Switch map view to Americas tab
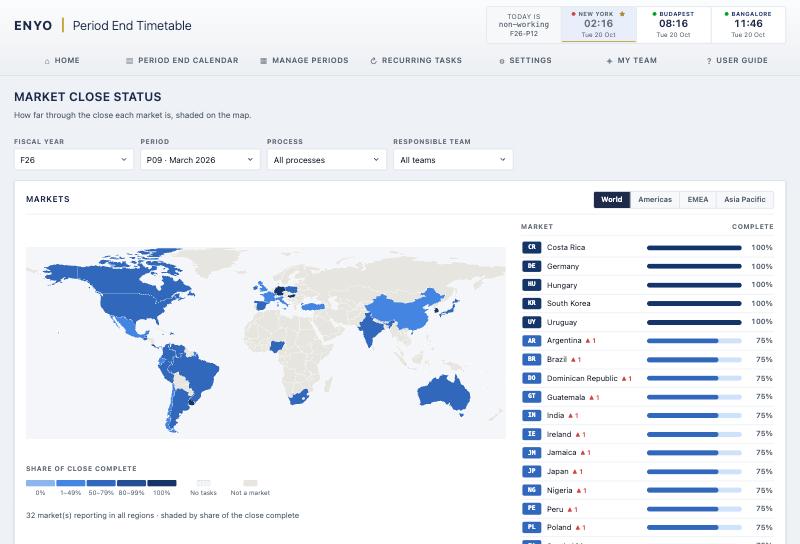 pos(655,200)
